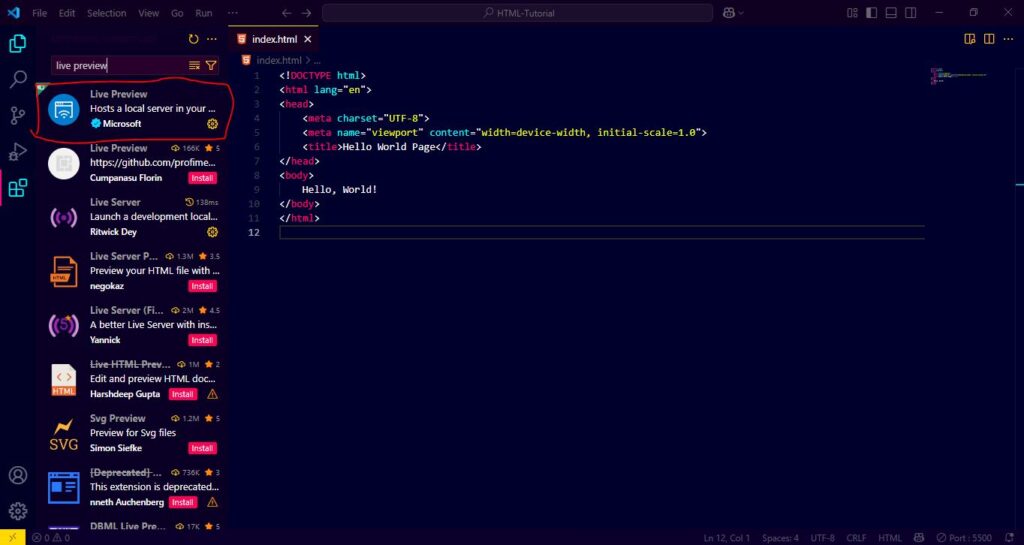
Task: Click the Hello, World! line in editor
Action: (340, 189)
